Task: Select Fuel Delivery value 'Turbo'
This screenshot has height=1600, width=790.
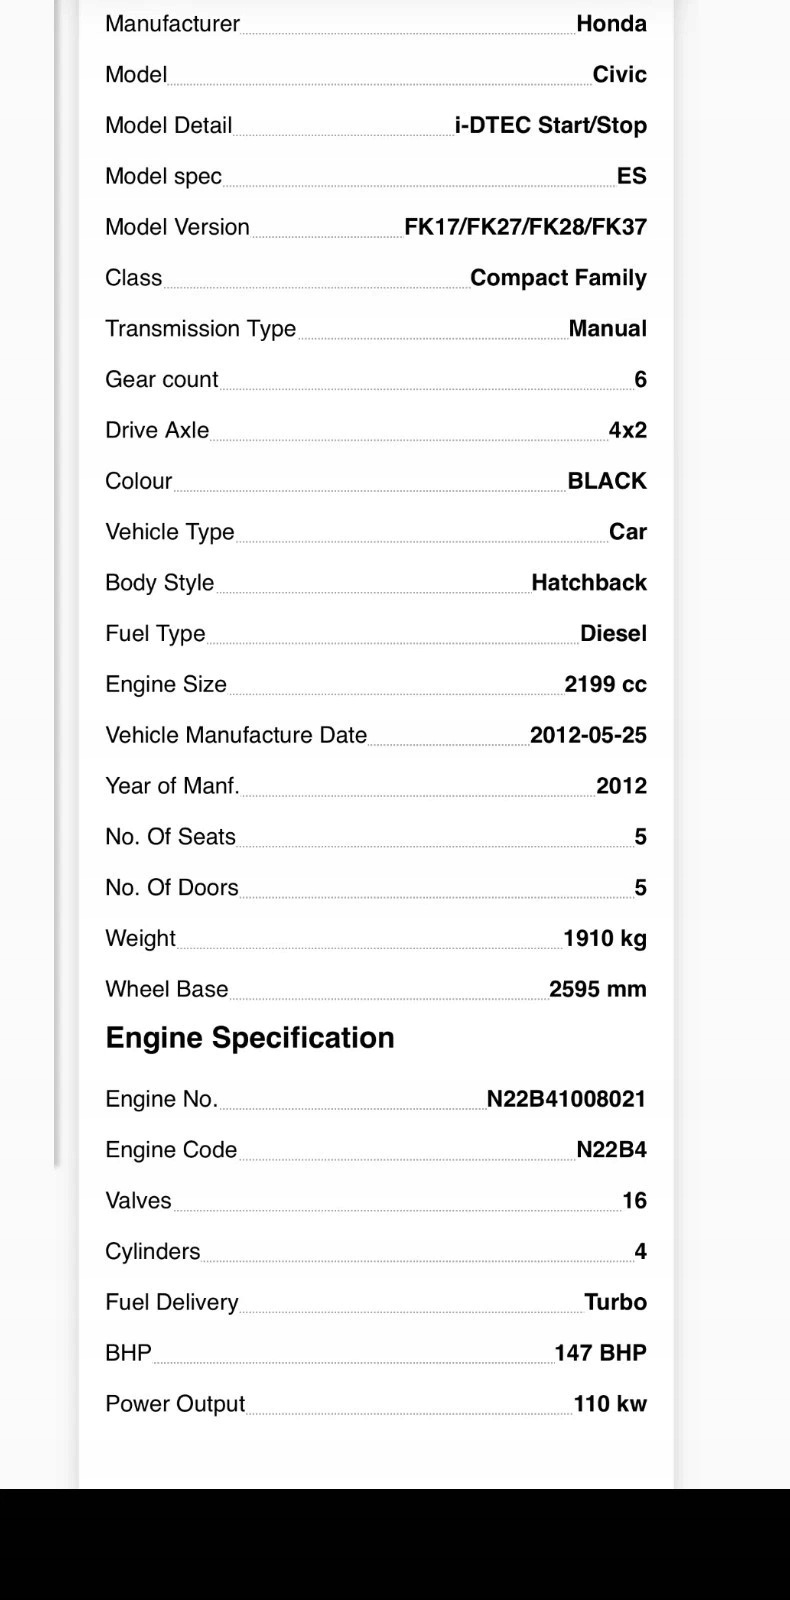Action: click(x=615, y=1303)
